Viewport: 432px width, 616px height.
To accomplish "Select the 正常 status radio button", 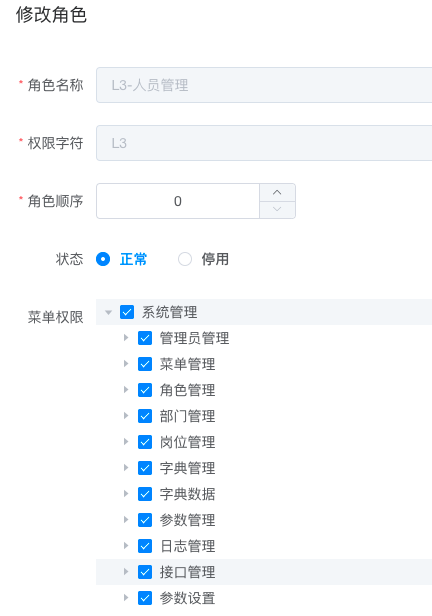I will pos(103,259).
